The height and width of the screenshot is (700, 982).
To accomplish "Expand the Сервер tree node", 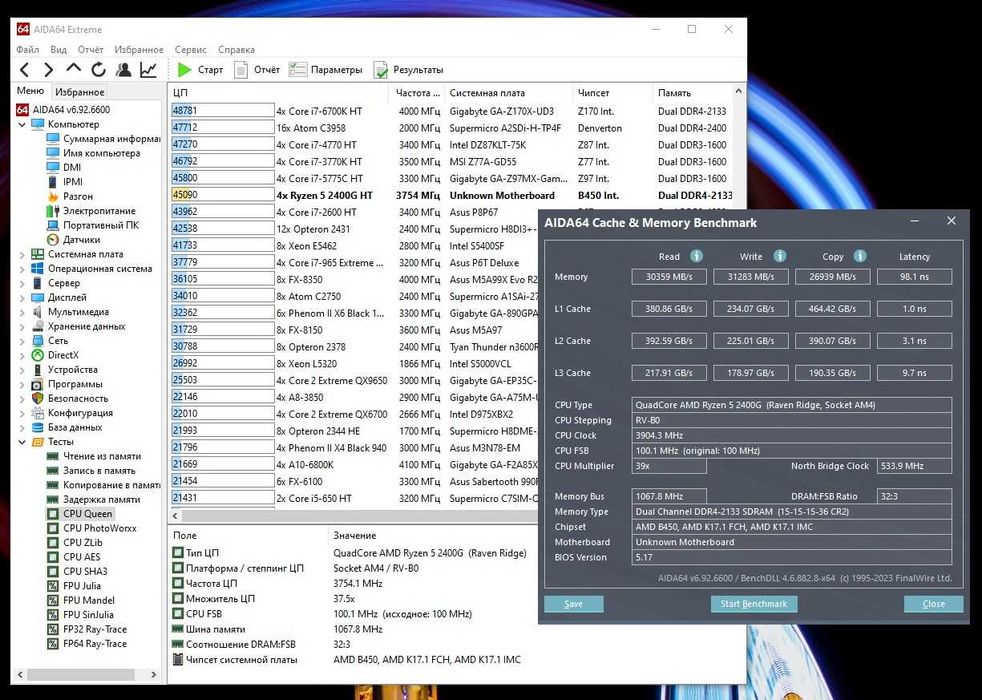I will (x=22, y=283).
